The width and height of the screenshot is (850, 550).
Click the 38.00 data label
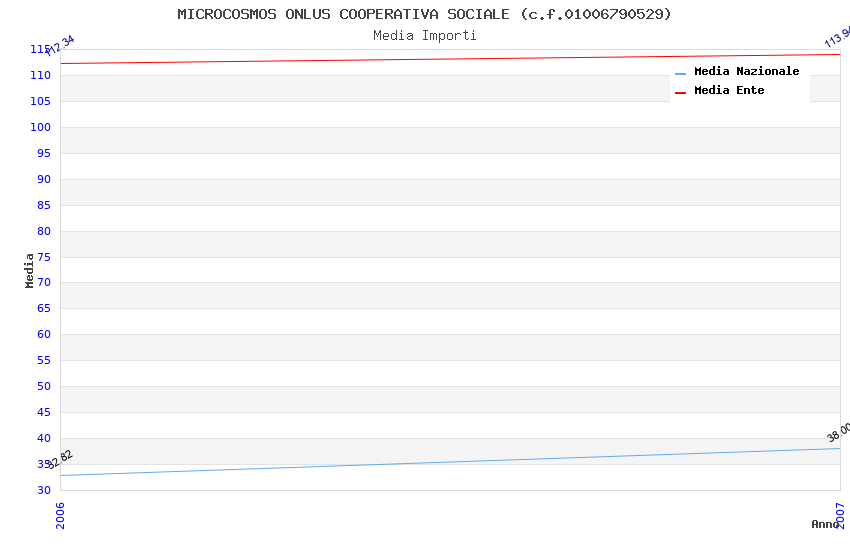(839, 432)
